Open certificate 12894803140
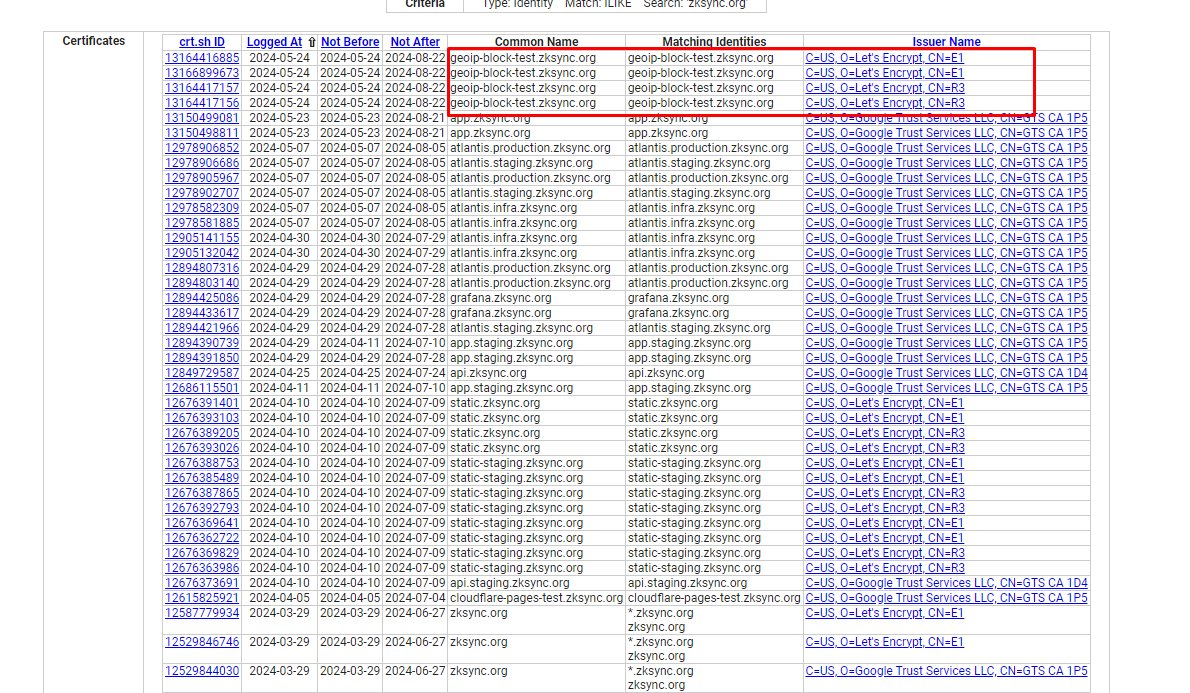The width and height of the screenshot is (1190, 693). pyautogui.click(x=202, y=283)
